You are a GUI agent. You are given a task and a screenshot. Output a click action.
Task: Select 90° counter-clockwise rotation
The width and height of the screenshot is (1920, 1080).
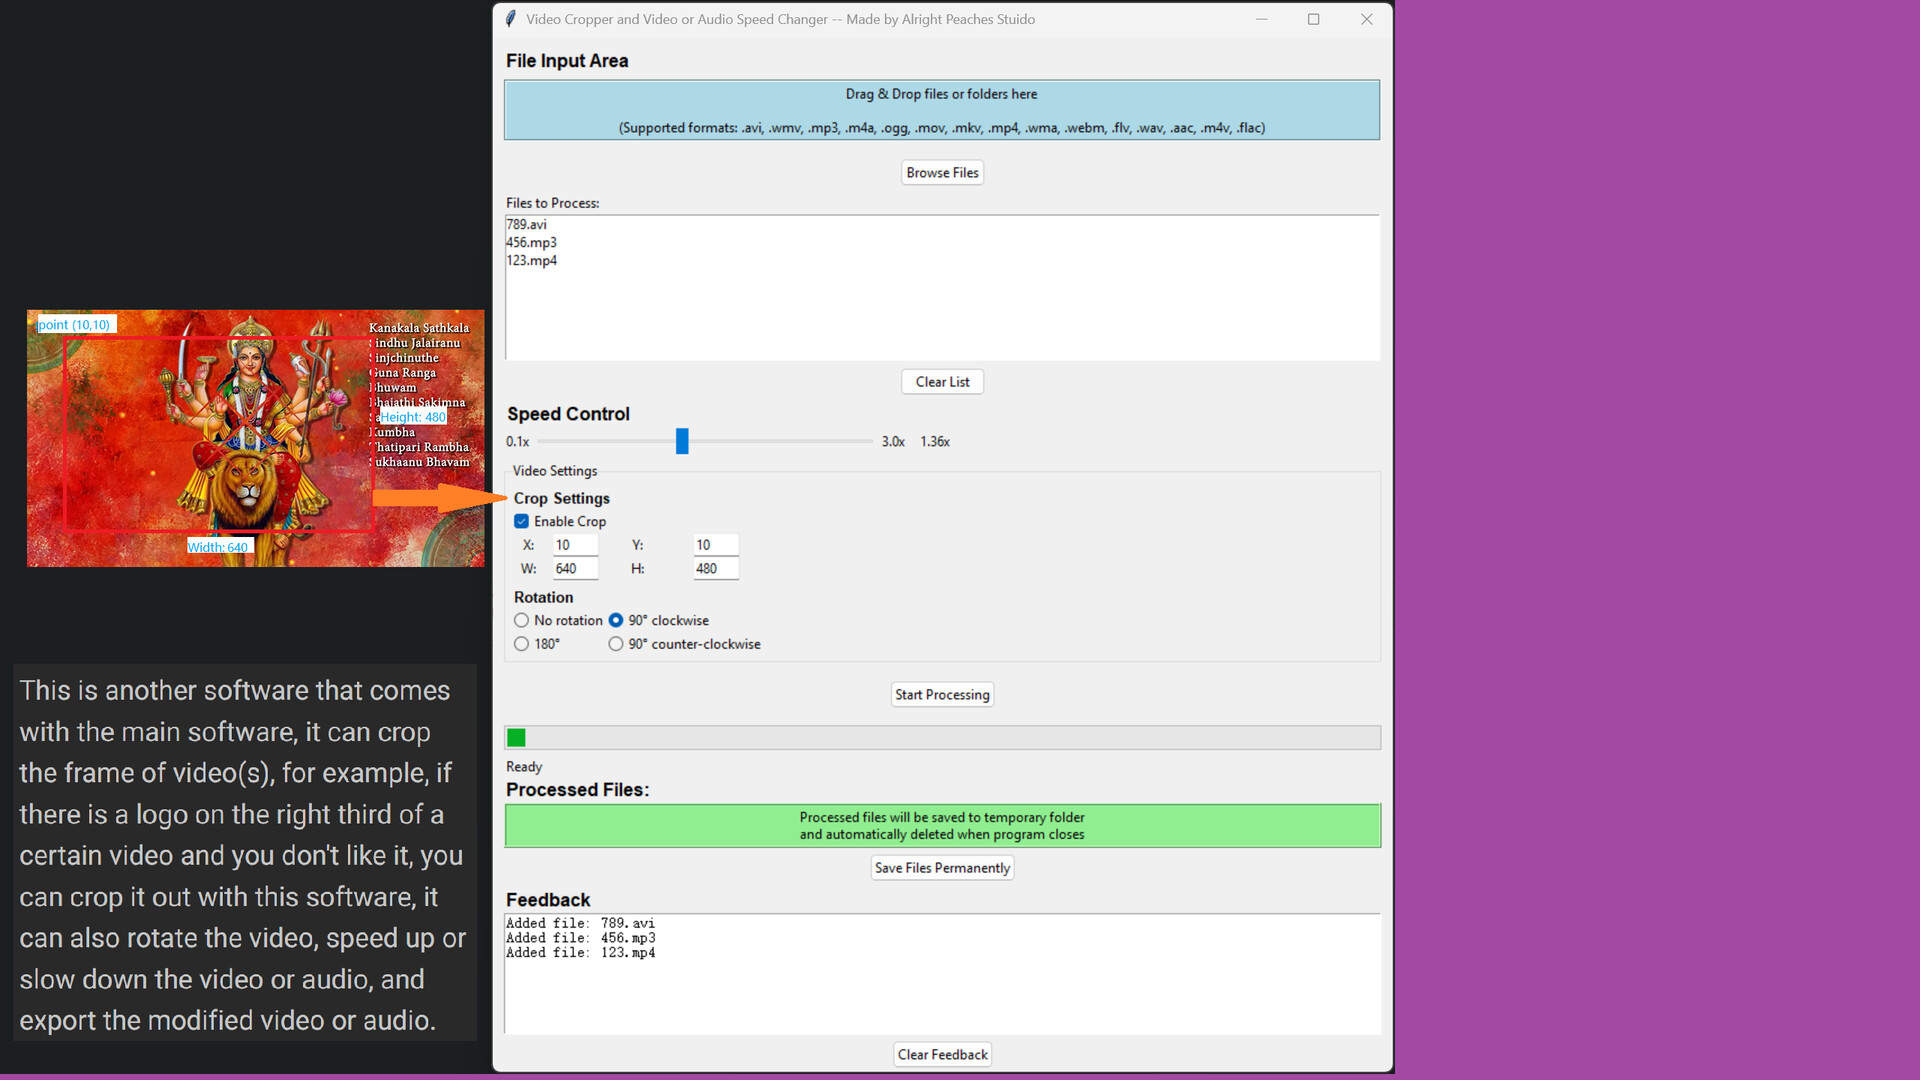tap(616, 644)
